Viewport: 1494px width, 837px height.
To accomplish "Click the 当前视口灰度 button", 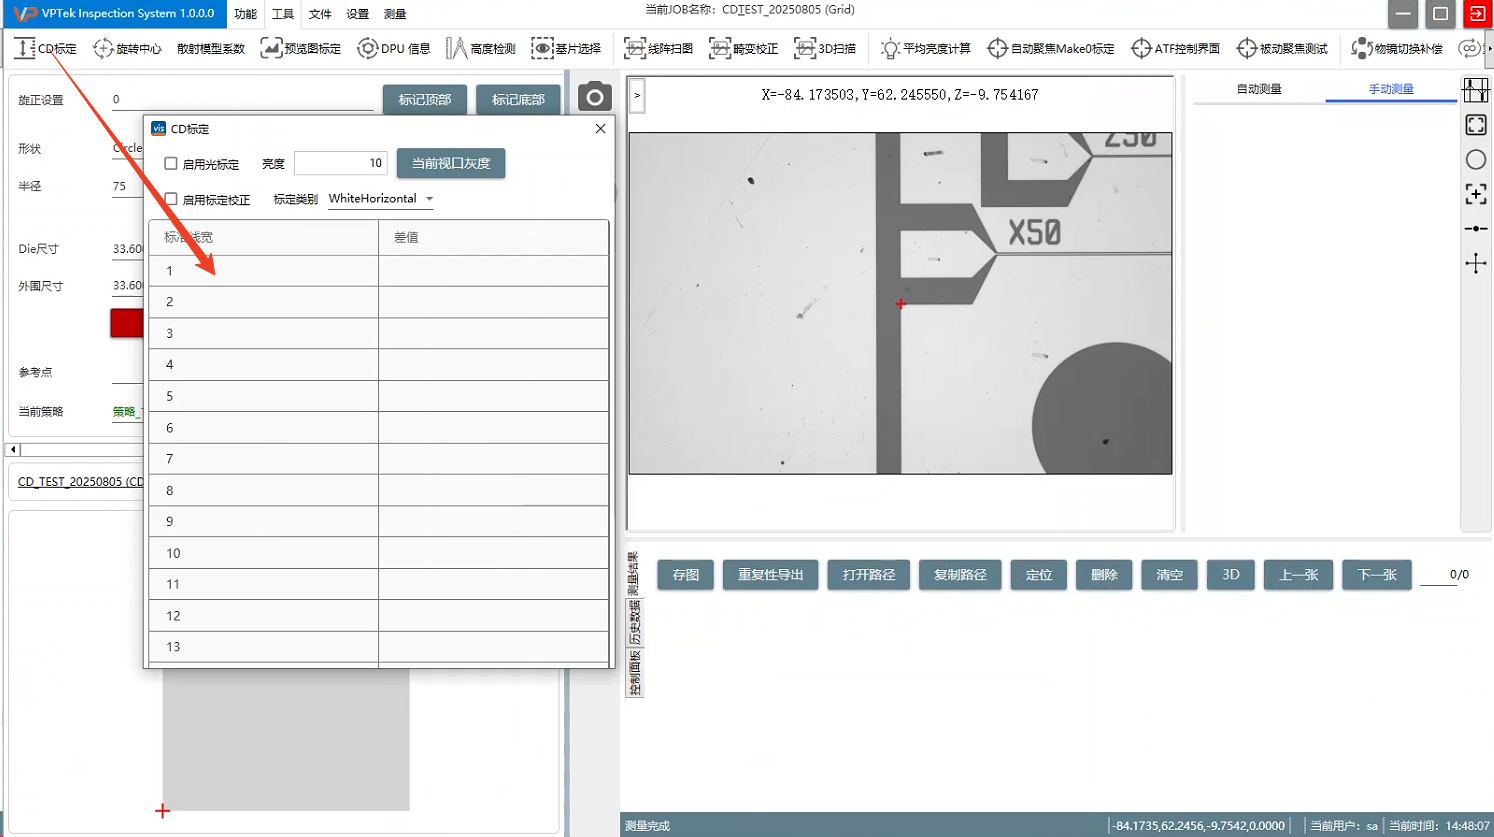I will [x=450, y=163].
